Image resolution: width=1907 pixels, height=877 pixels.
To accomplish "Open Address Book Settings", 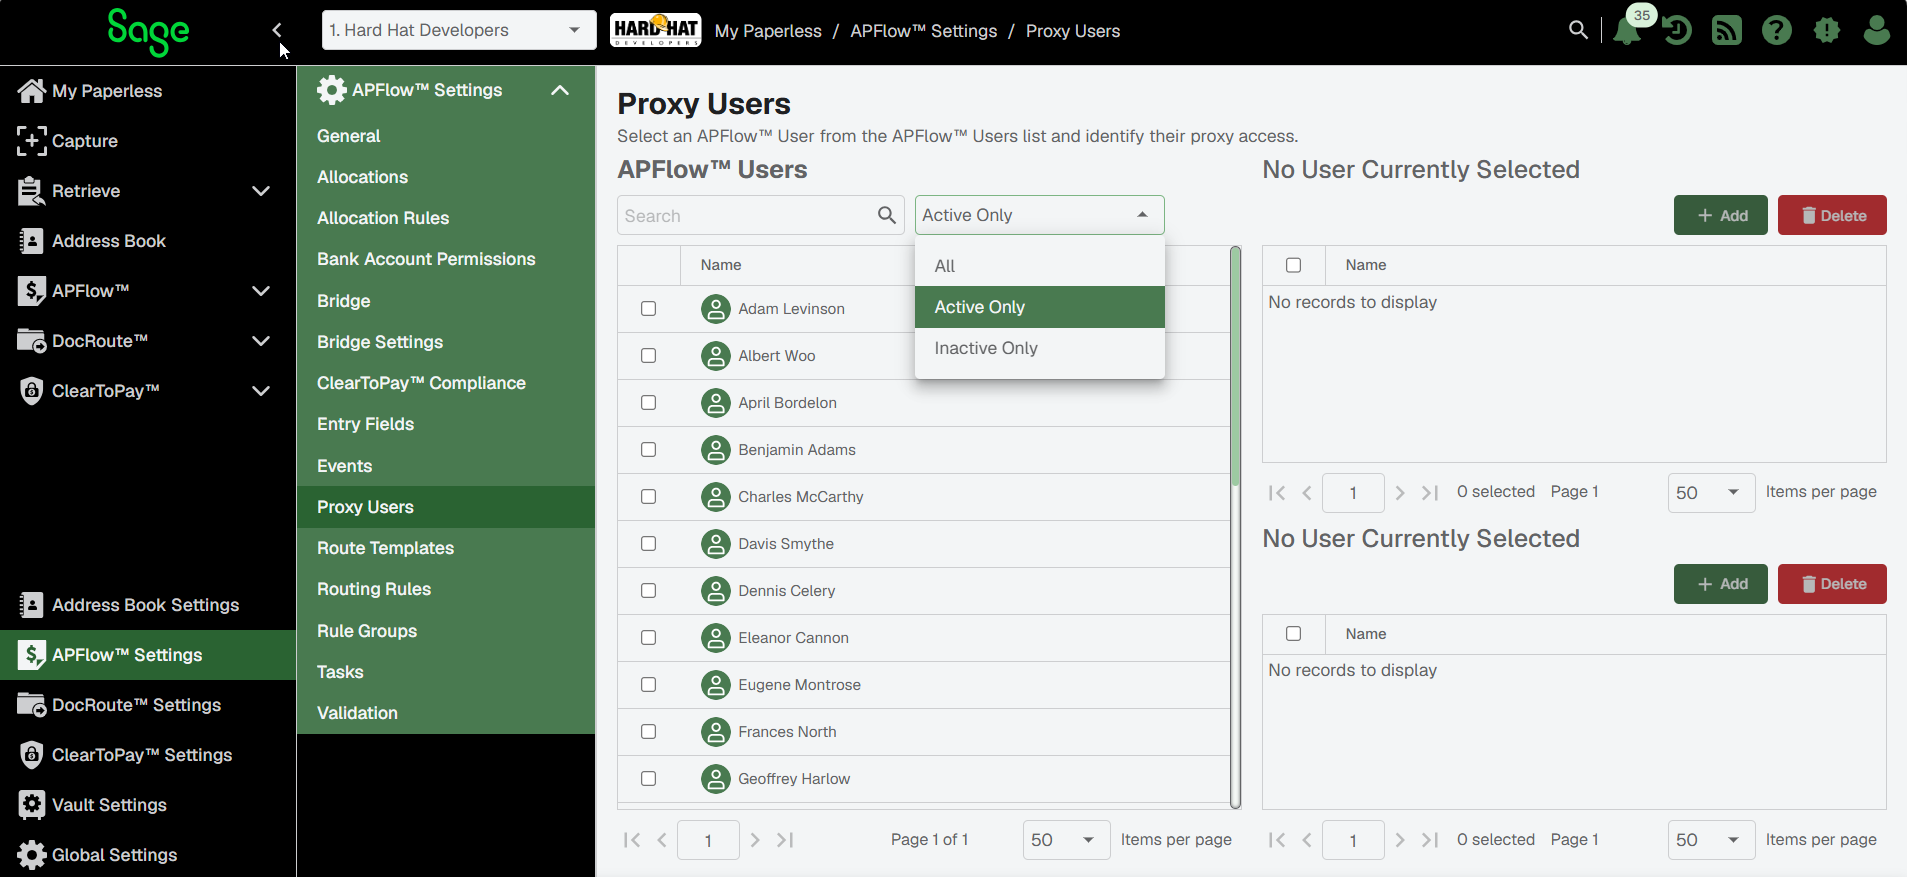I will pyautogui.click(x=147, y=605).
